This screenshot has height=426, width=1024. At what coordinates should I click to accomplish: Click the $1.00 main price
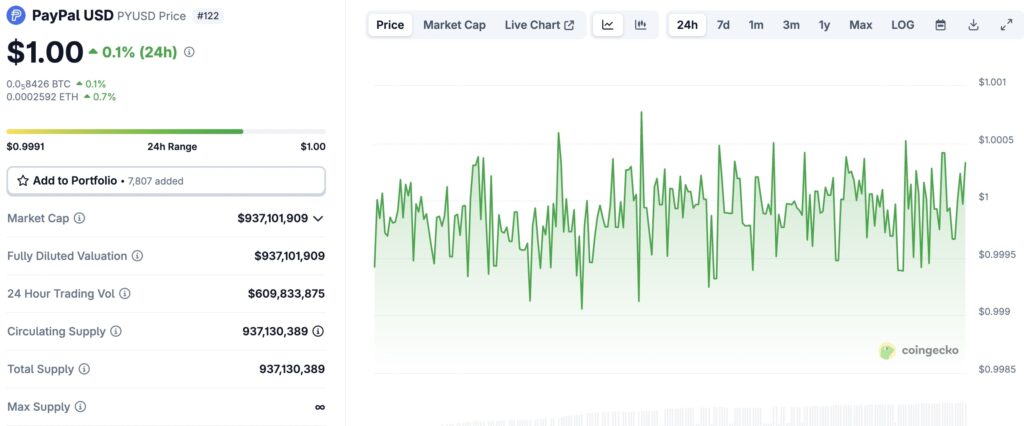[45, 52]
